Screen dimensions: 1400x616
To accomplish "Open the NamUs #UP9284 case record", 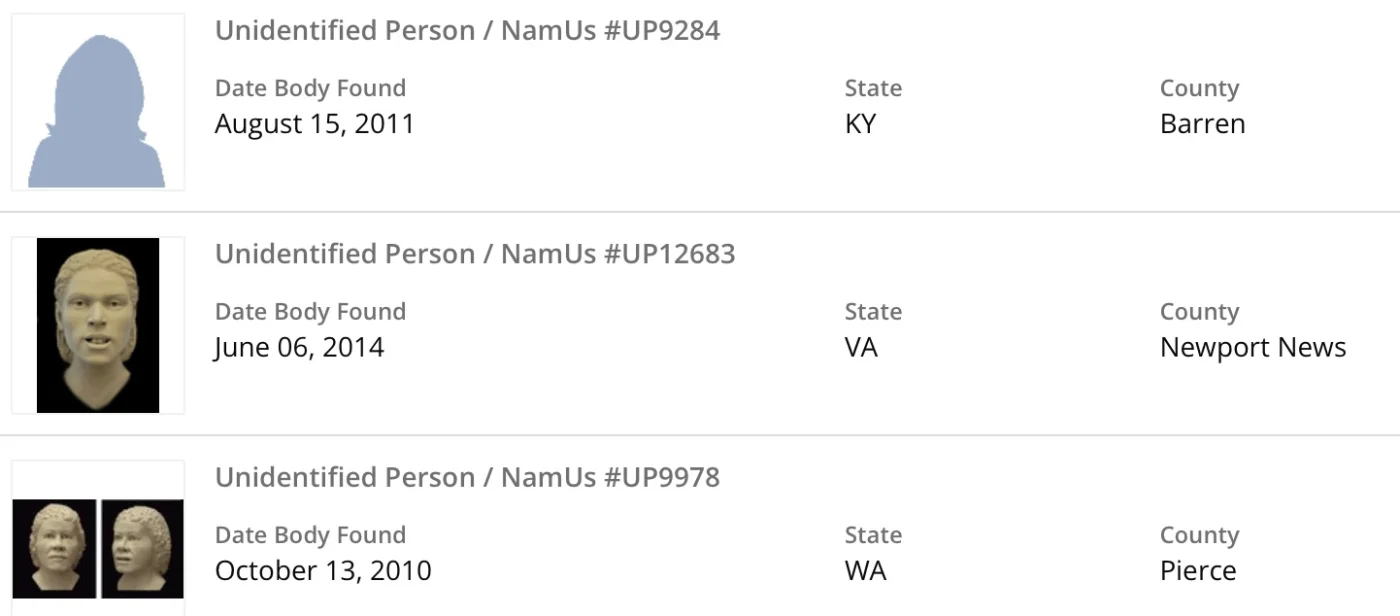I will click(x=467, y=31).
